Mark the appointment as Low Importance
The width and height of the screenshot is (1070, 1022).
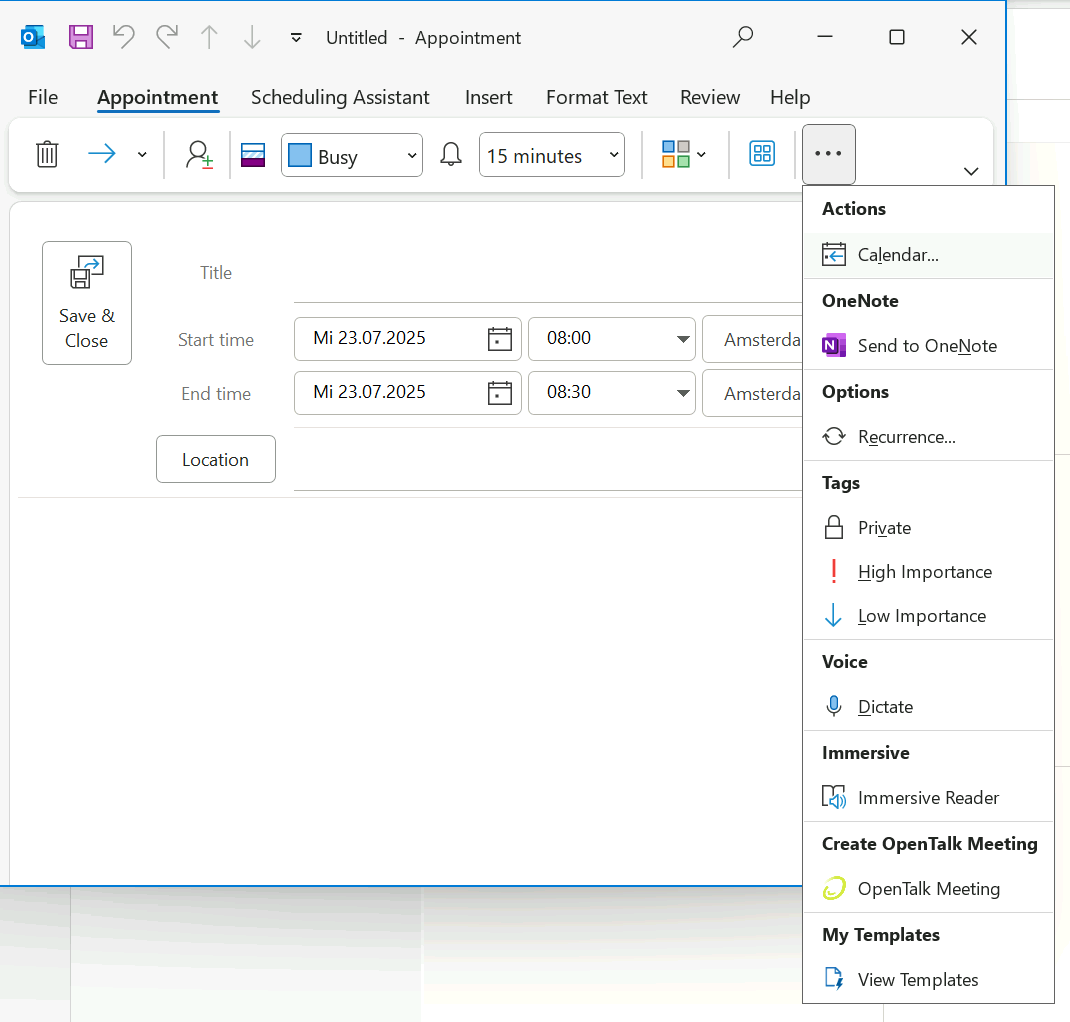tap(921, 615)
